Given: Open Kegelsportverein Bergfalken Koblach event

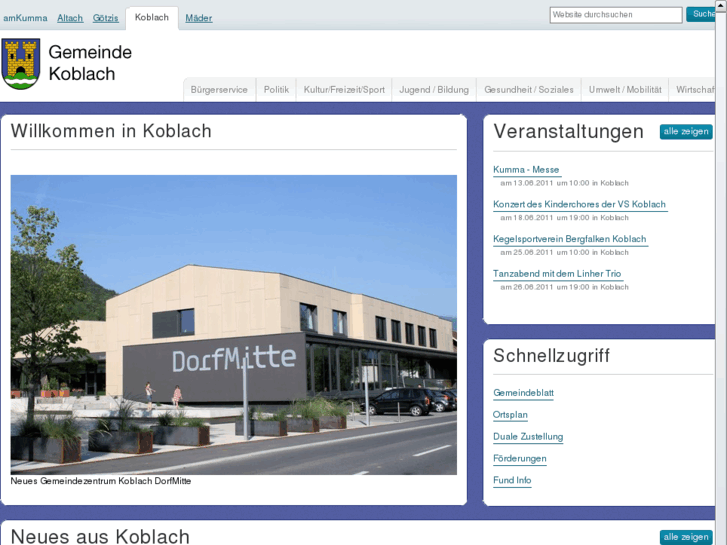Looking at the screenshot, I should [x=569, y=239].
